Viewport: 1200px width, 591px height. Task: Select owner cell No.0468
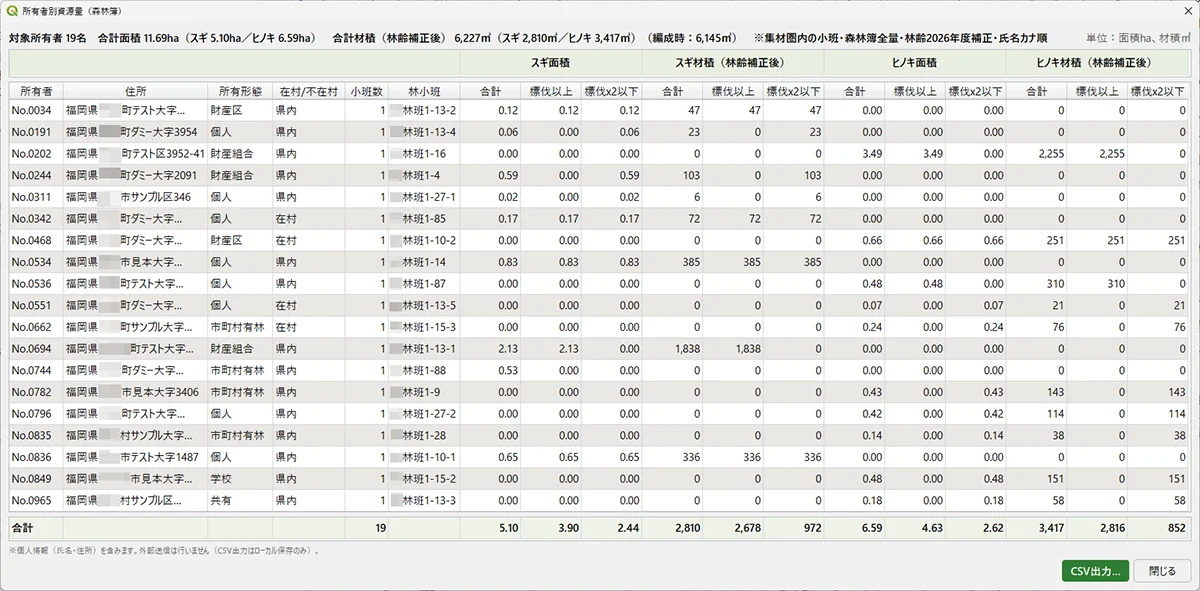click(35, 240)
